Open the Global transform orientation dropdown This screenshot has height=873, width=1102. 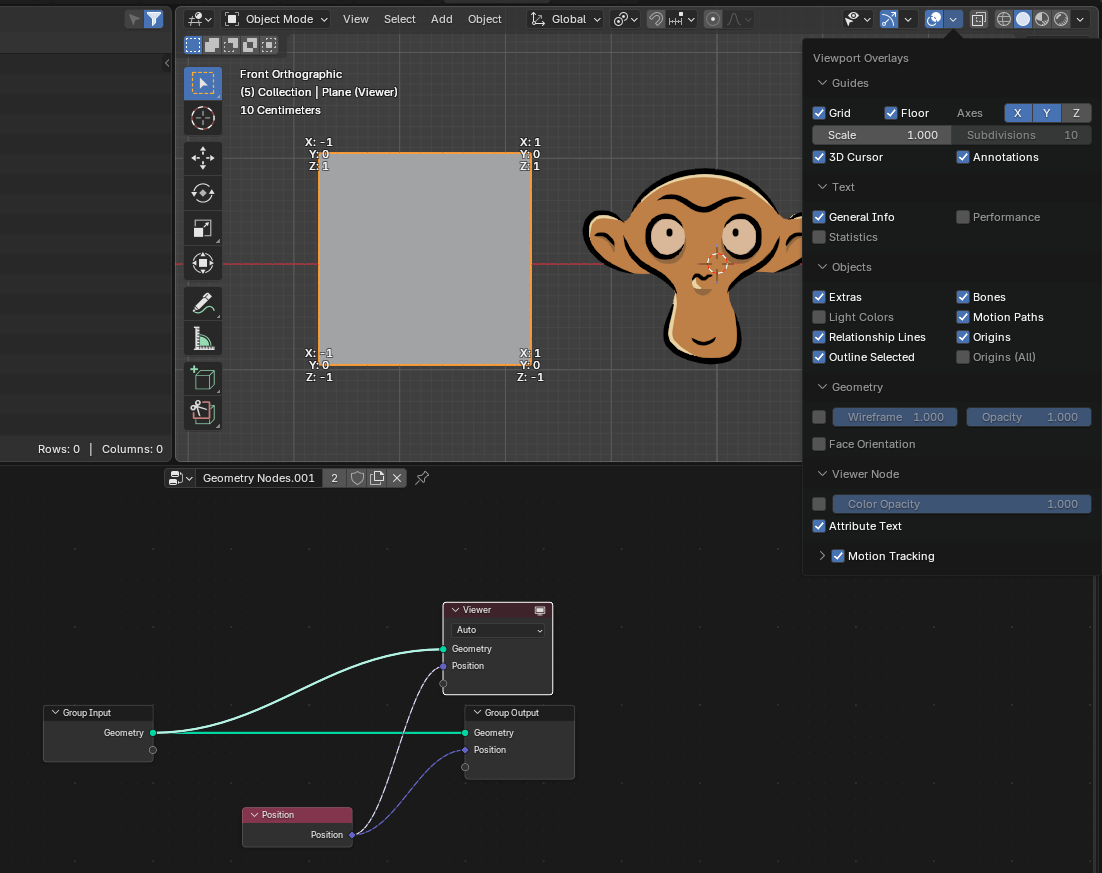(566, 19)
